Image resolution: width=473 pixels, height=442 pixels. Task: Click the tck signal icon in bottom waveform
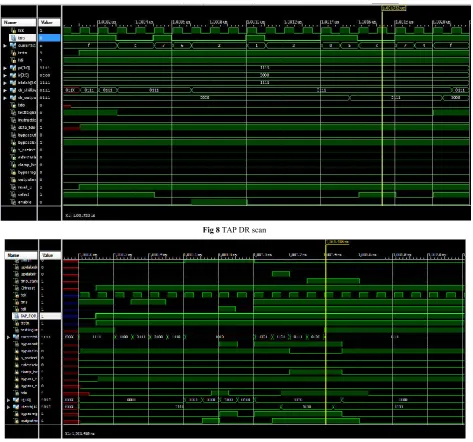point(16,295)
